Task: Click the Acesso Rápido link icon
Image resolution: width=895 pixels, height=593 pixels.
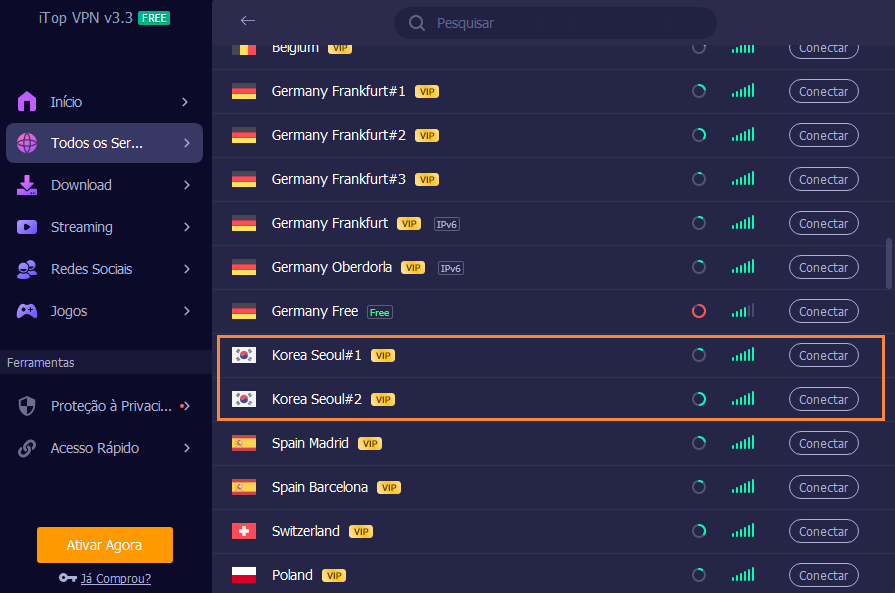Action: (27, 448)
